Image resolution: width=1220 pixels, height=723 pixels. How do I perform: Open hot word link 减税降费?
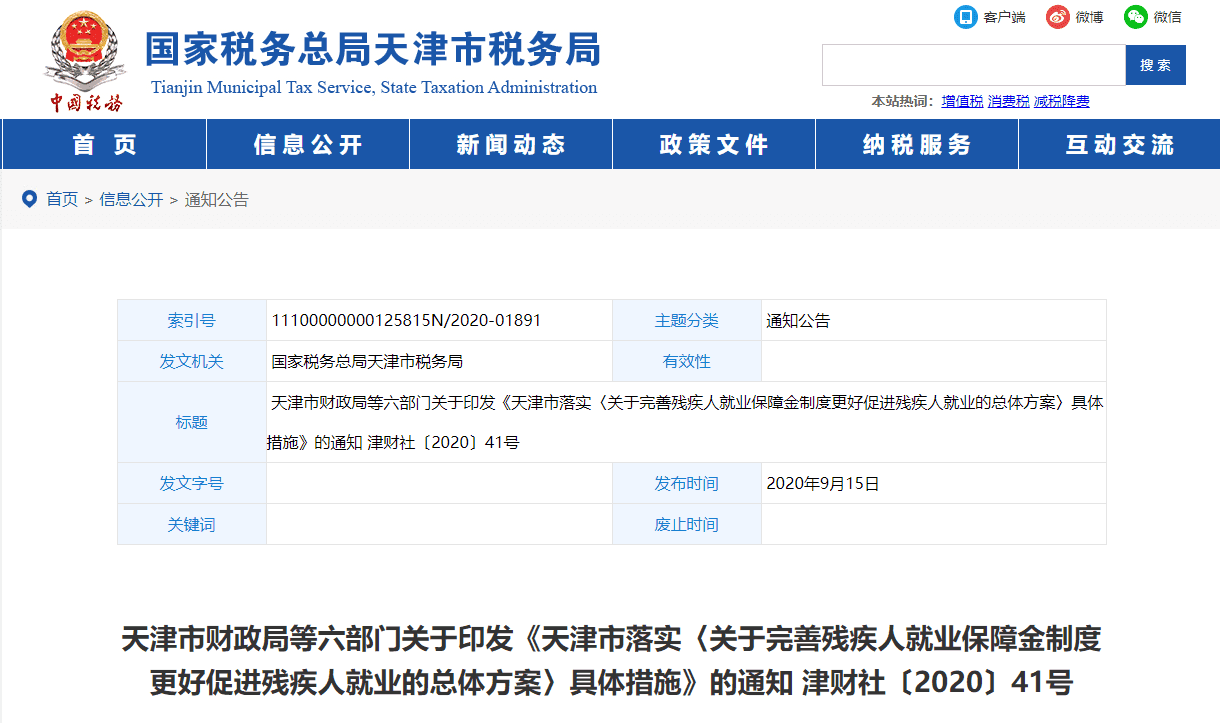point(1061,101)
